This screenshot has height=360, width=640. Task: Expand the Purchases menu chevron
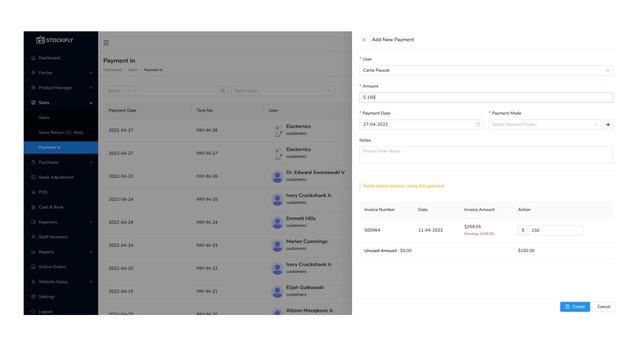pyautogui.click(x=91, y=162)
